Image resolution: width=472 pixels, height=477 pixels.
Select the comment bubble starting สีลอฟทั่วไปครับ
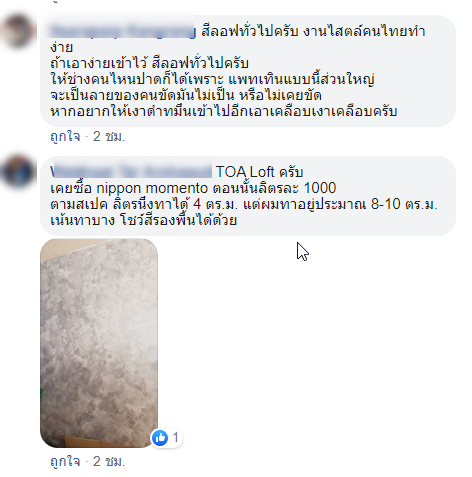pos(248,71)
